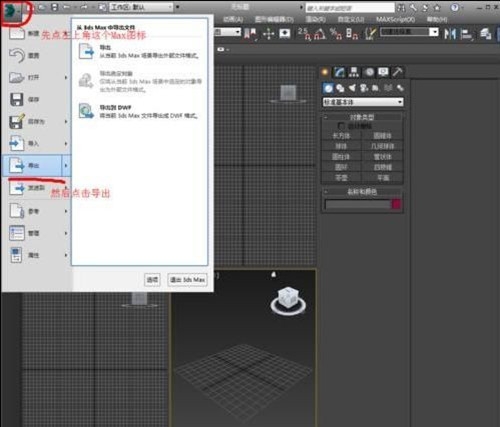The height and width of the screenshot is (427, 500).
Task: Click the Open File icon in quick access toolbar
Action: pyautogui.click(x=42, y=7)
